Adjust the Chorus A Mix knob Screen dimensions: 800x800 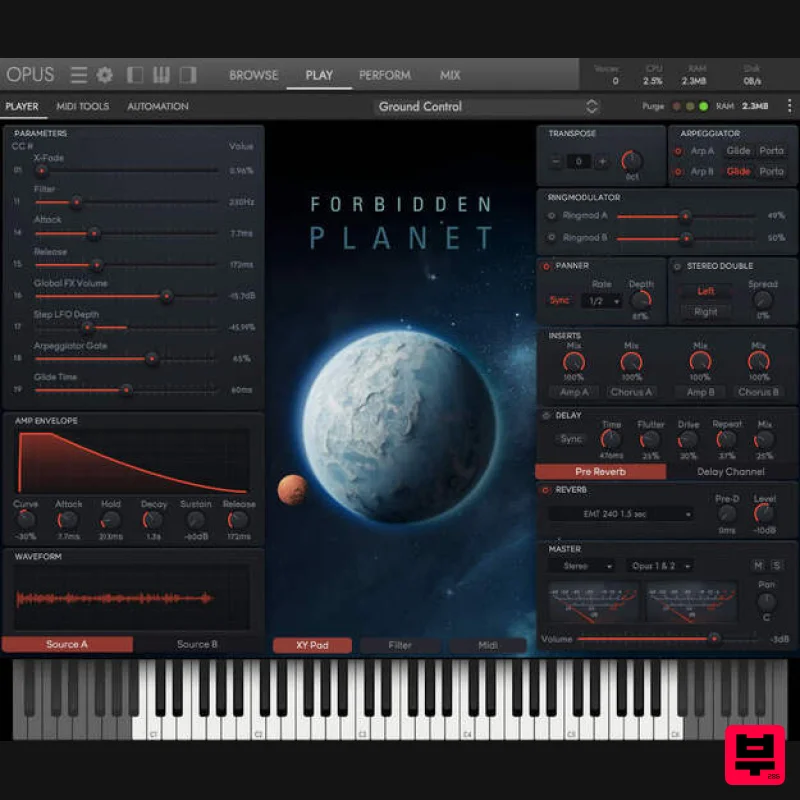631,363
